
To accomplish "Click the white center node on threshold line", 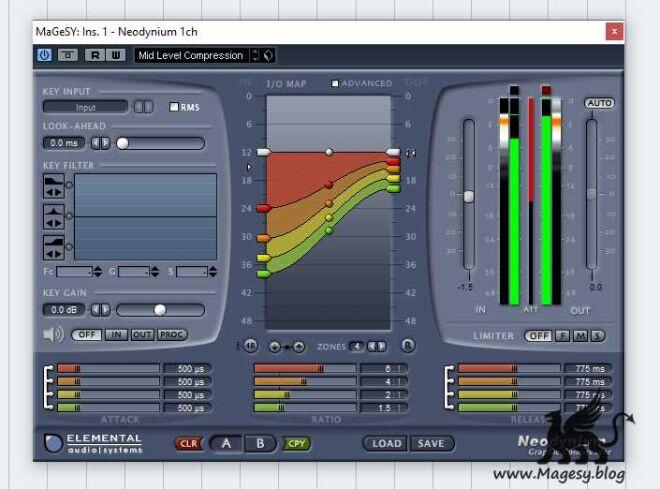I will tap(329, 151).
